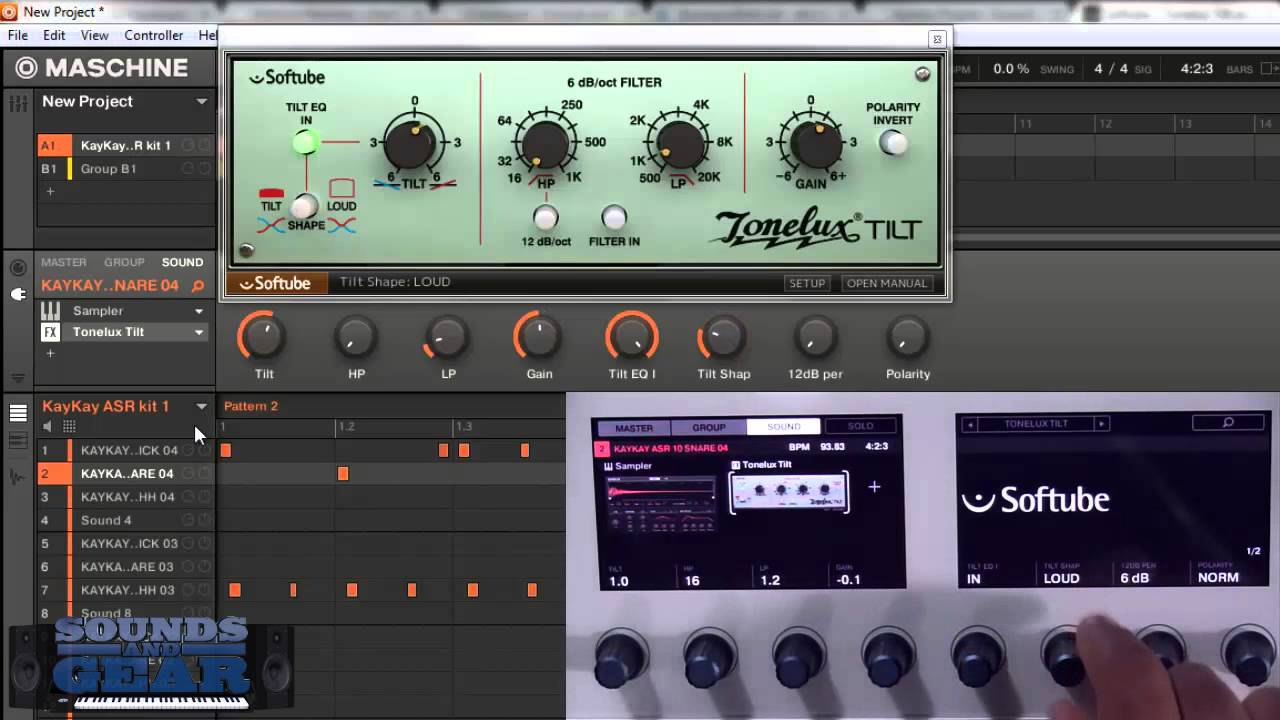Click the collapse lines icon below the plug icon

click(18, 378)
